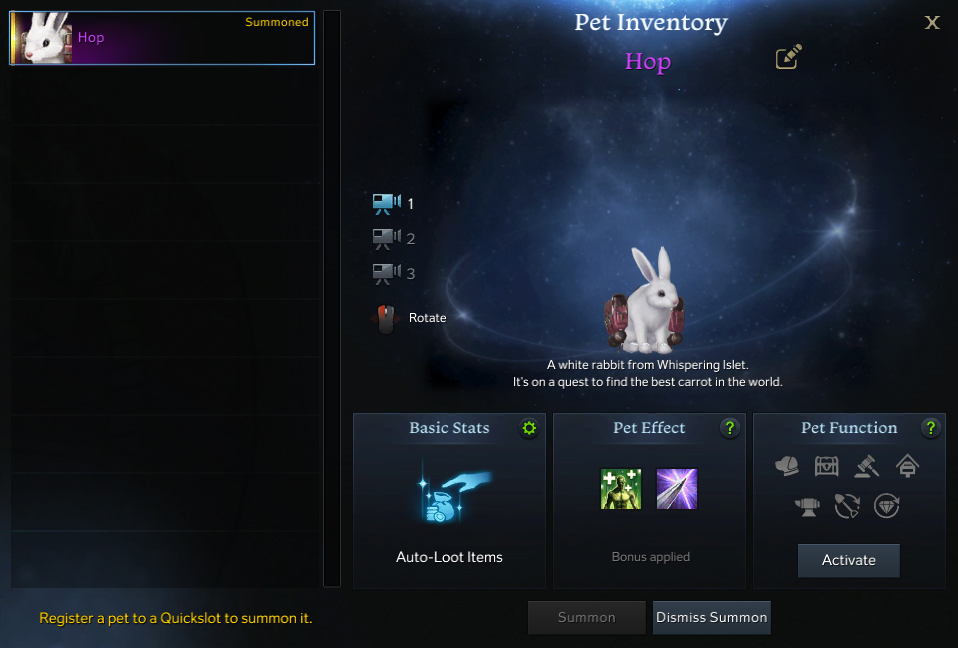Click the rename pet pencil icon
Viewport: 958px width, 648px height.
point(789,57)
